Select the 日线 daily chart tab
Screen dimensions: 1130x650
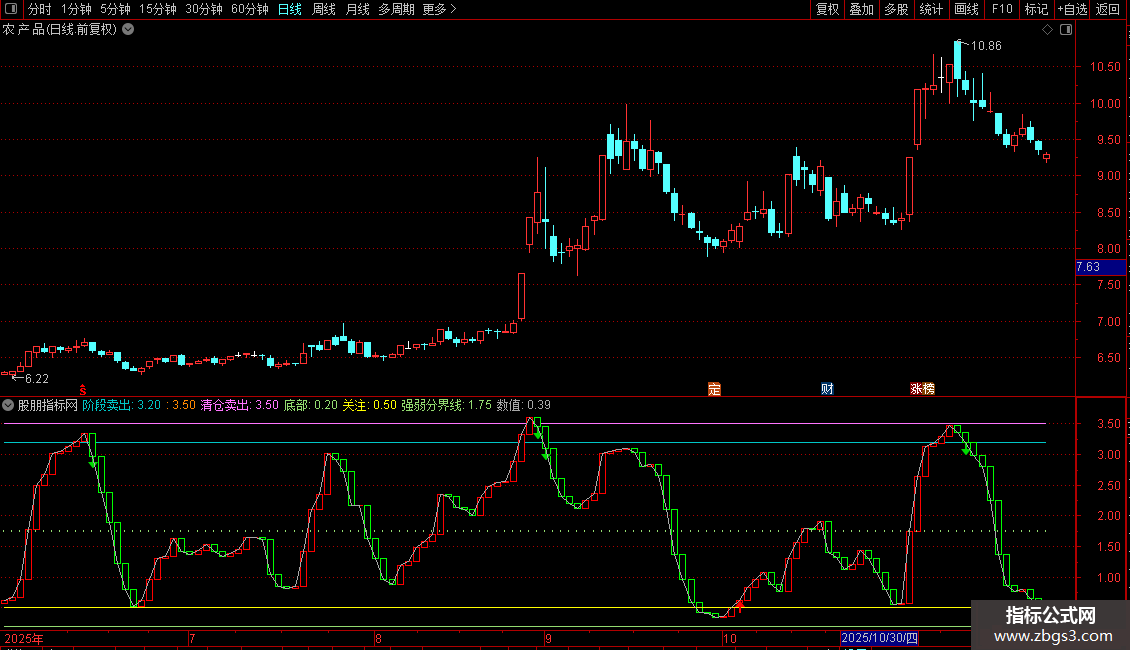pyautogui.click(x=290, y=9)
